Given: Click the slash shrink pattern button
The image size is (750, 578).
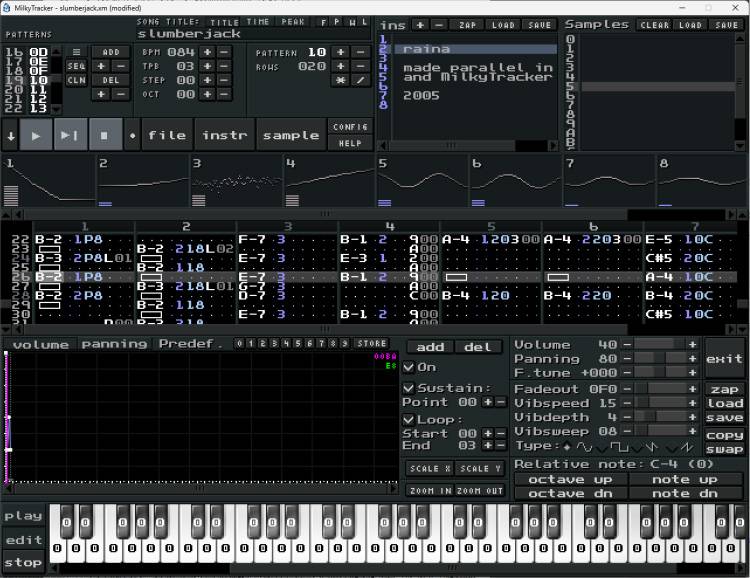Looking at the screenshot, I should coord(361,80).
